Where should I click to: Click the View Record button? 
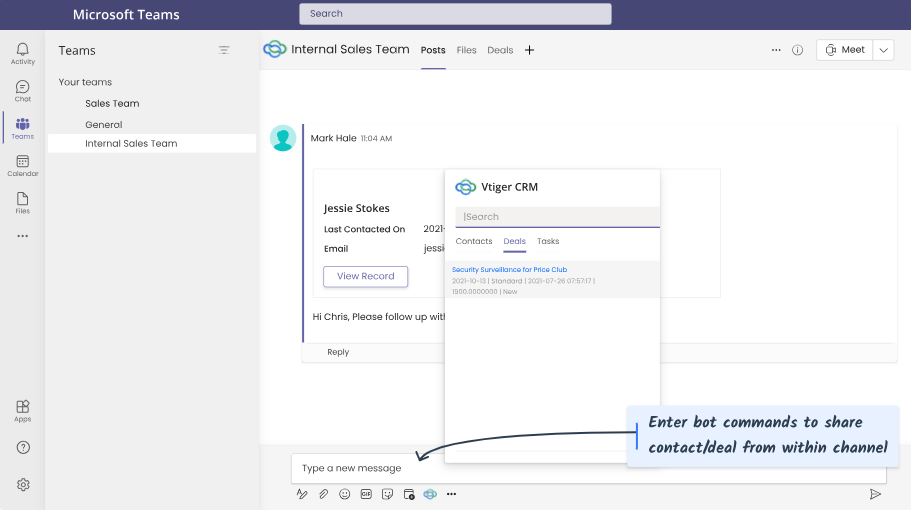pyautogui.click(x=366, y=277)
